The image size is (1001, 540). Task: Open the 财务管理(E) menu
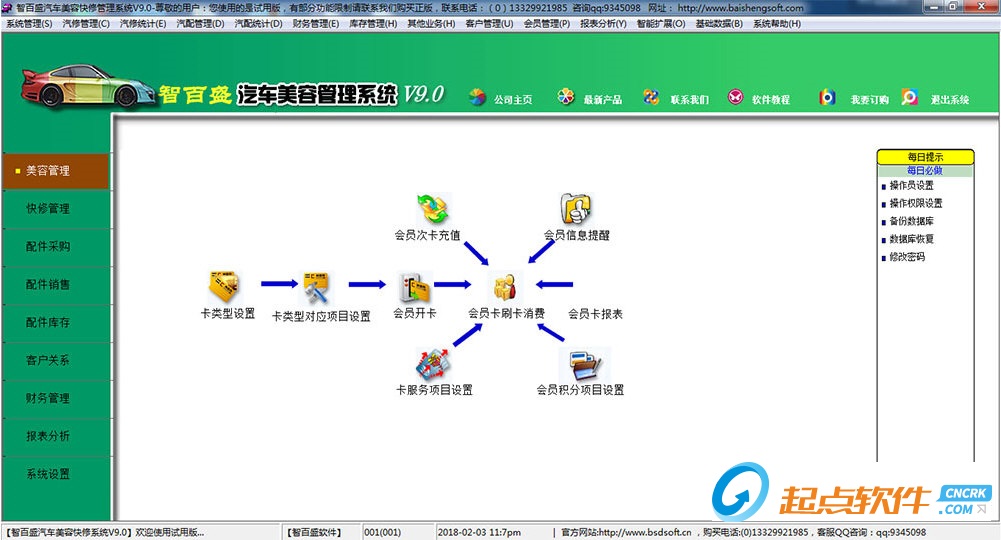point(316,24)
